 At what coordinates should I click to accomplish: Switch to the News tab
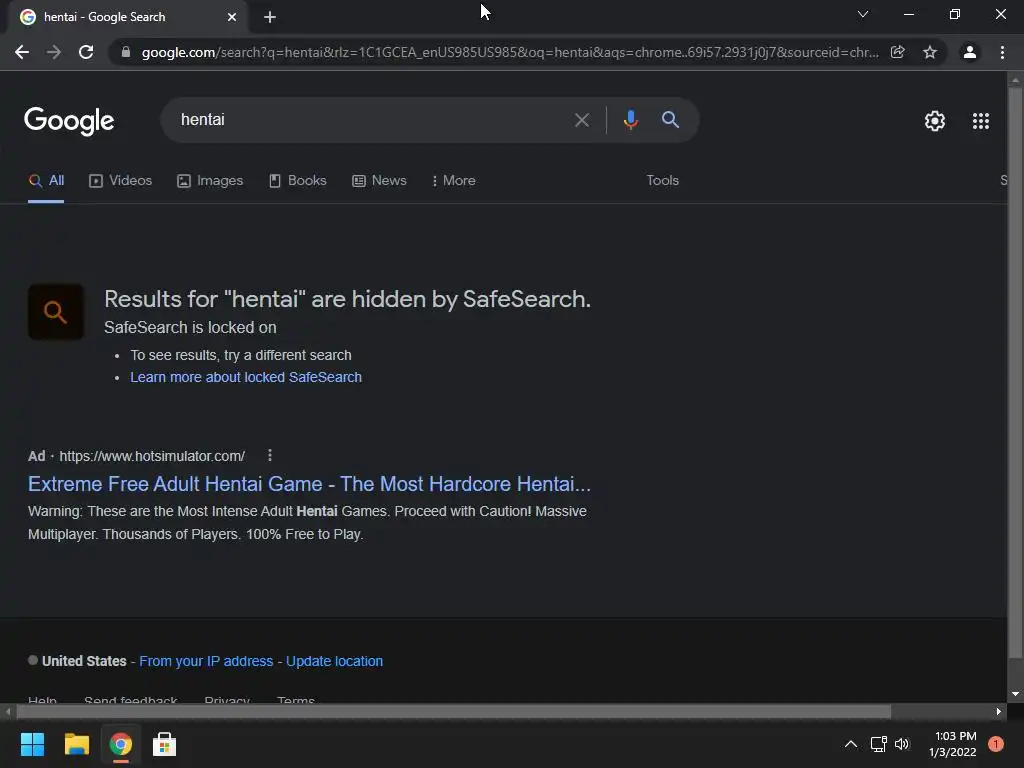click(379, 181)
